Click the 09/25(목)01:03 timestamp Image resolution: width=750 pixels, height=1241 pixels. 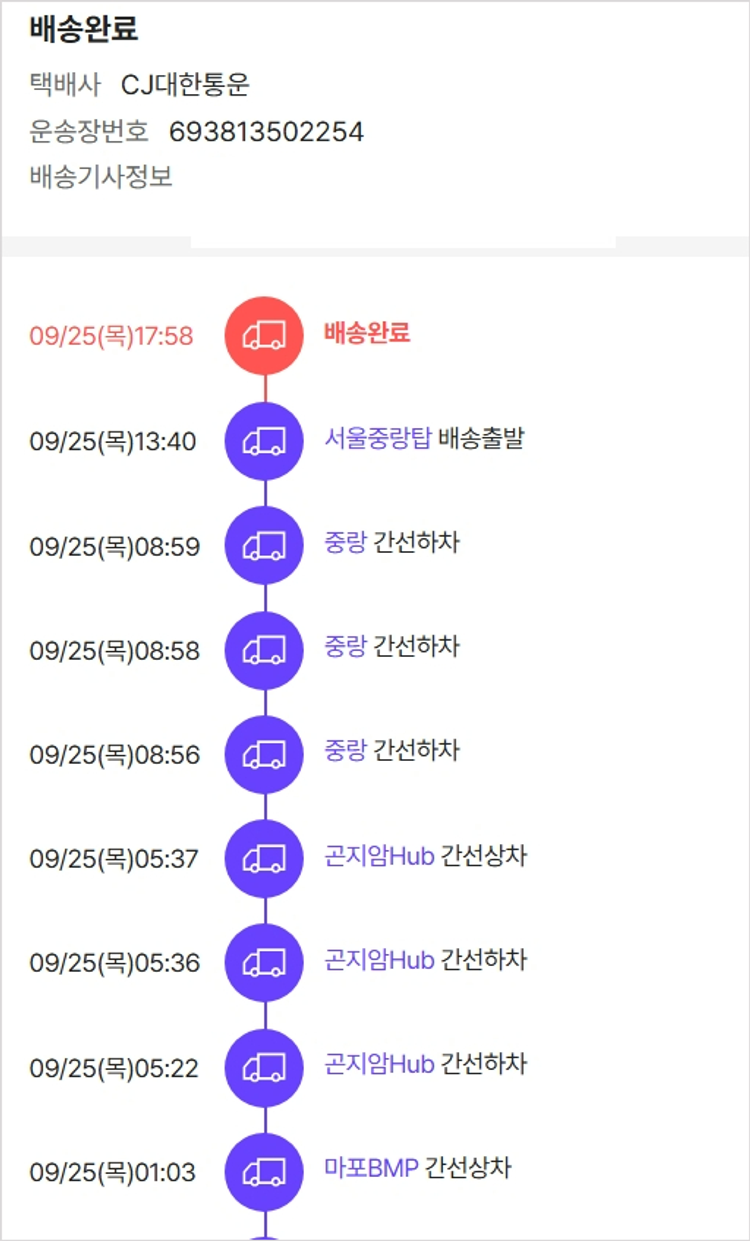pyautogui.click(x=112, y=1172)
